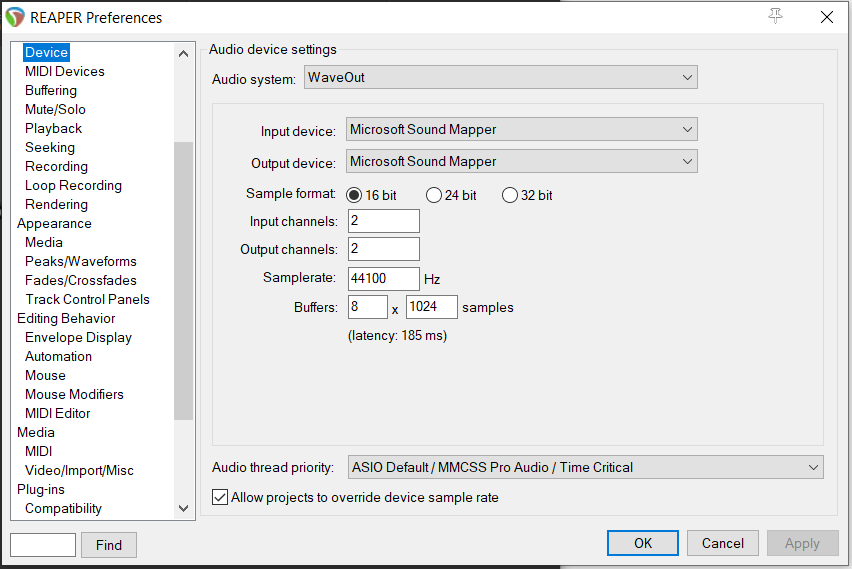Click the preferences tree scrollbar thumb
This screenshot has width=852, height=569.
coord(184,281)
